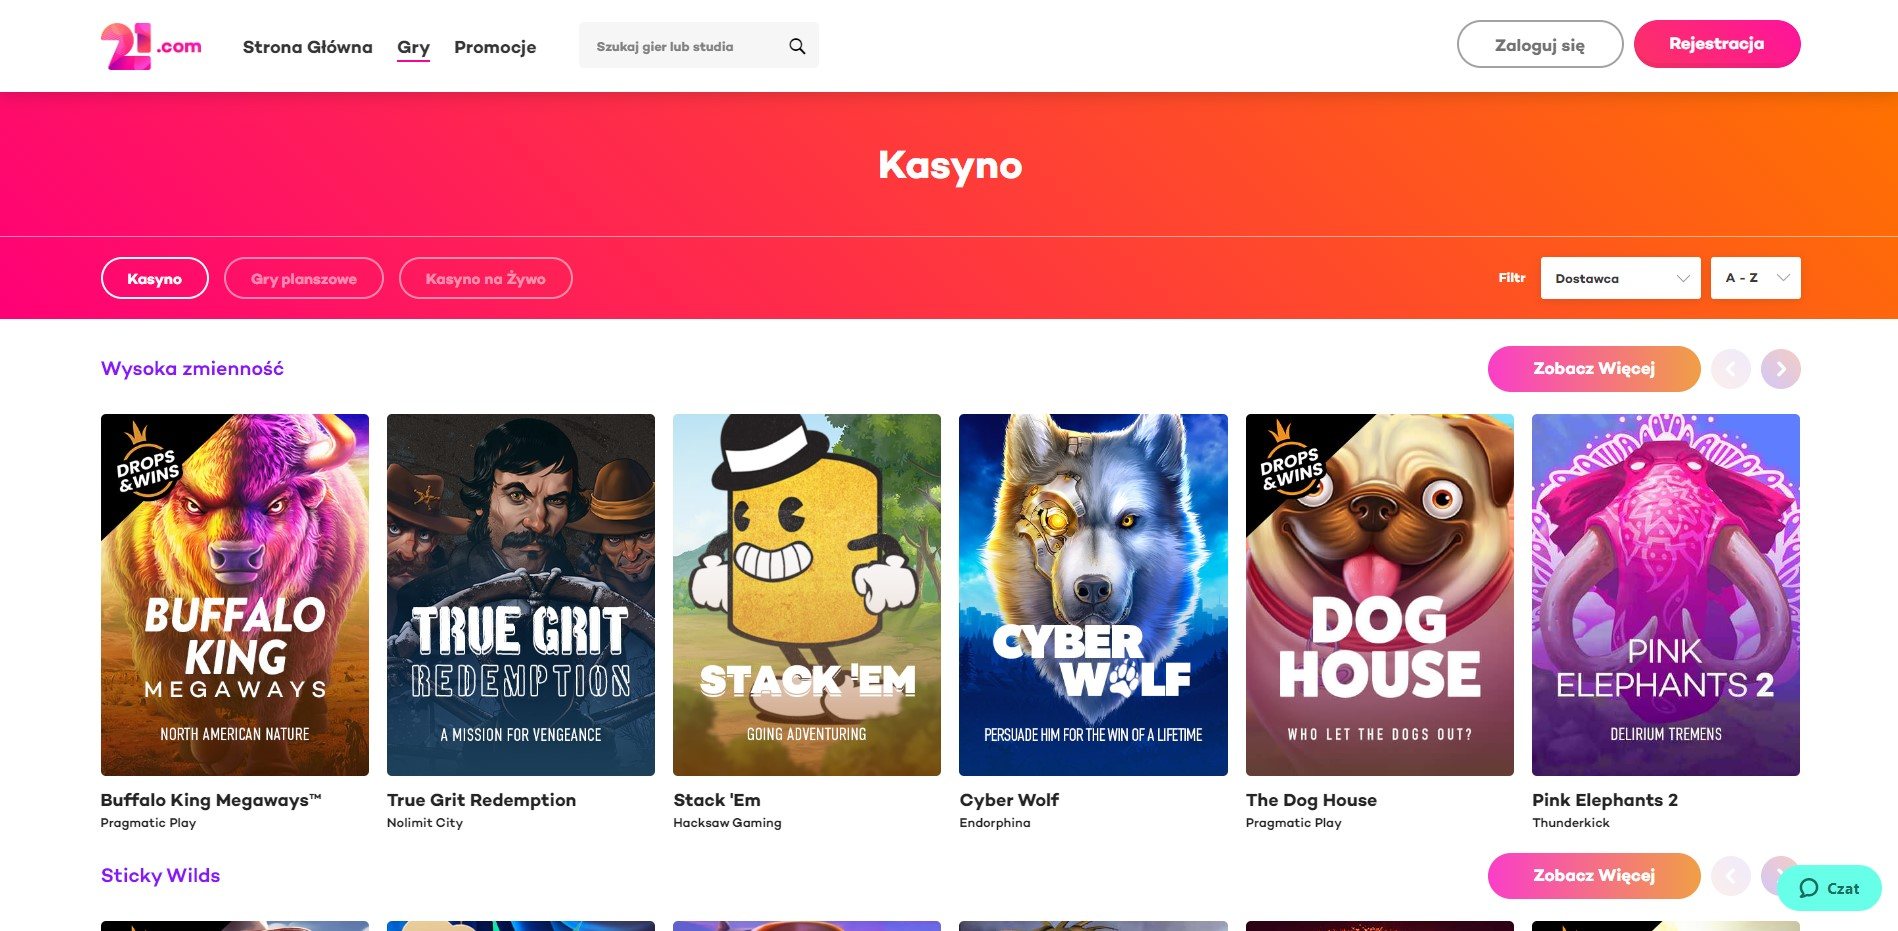The image size is (1898, 931).
Task: Expand the Dostawca provider dropdown
Action: pos(1620,279)
